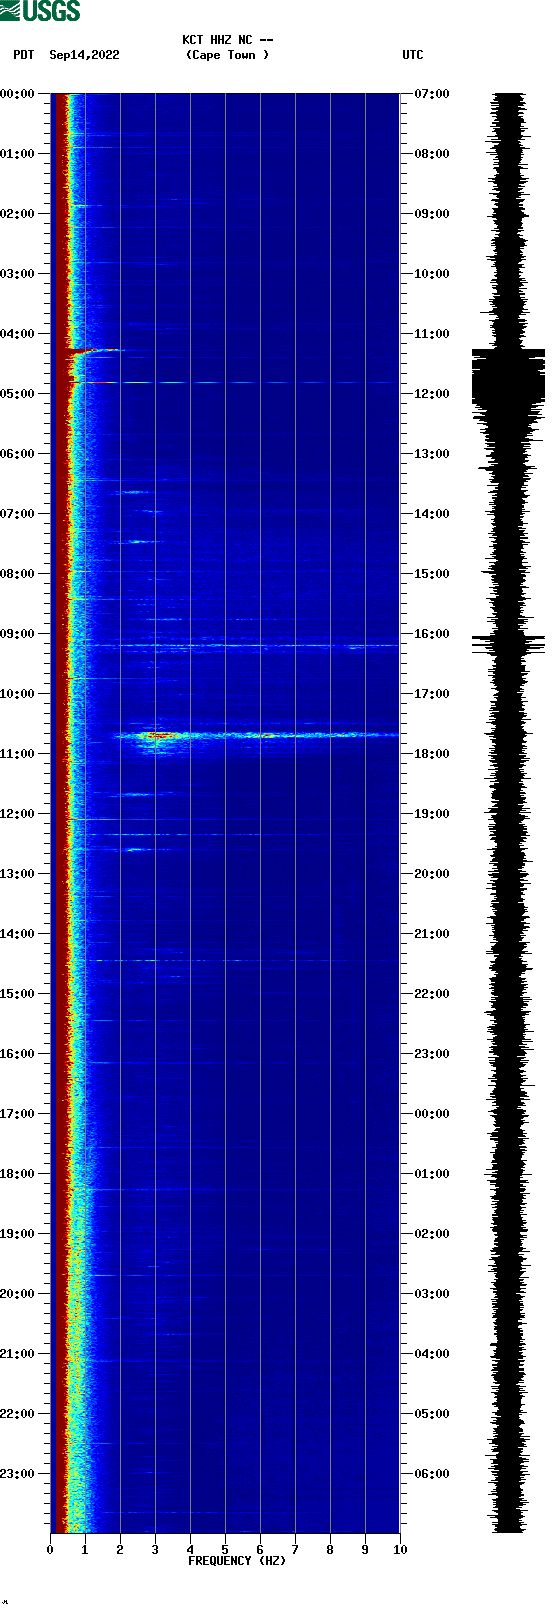Click the 'PDT' timezone label
Image resolution: width=552 pixels, height=1613 pixels.
pyautogui.click(x=23, y=55)
